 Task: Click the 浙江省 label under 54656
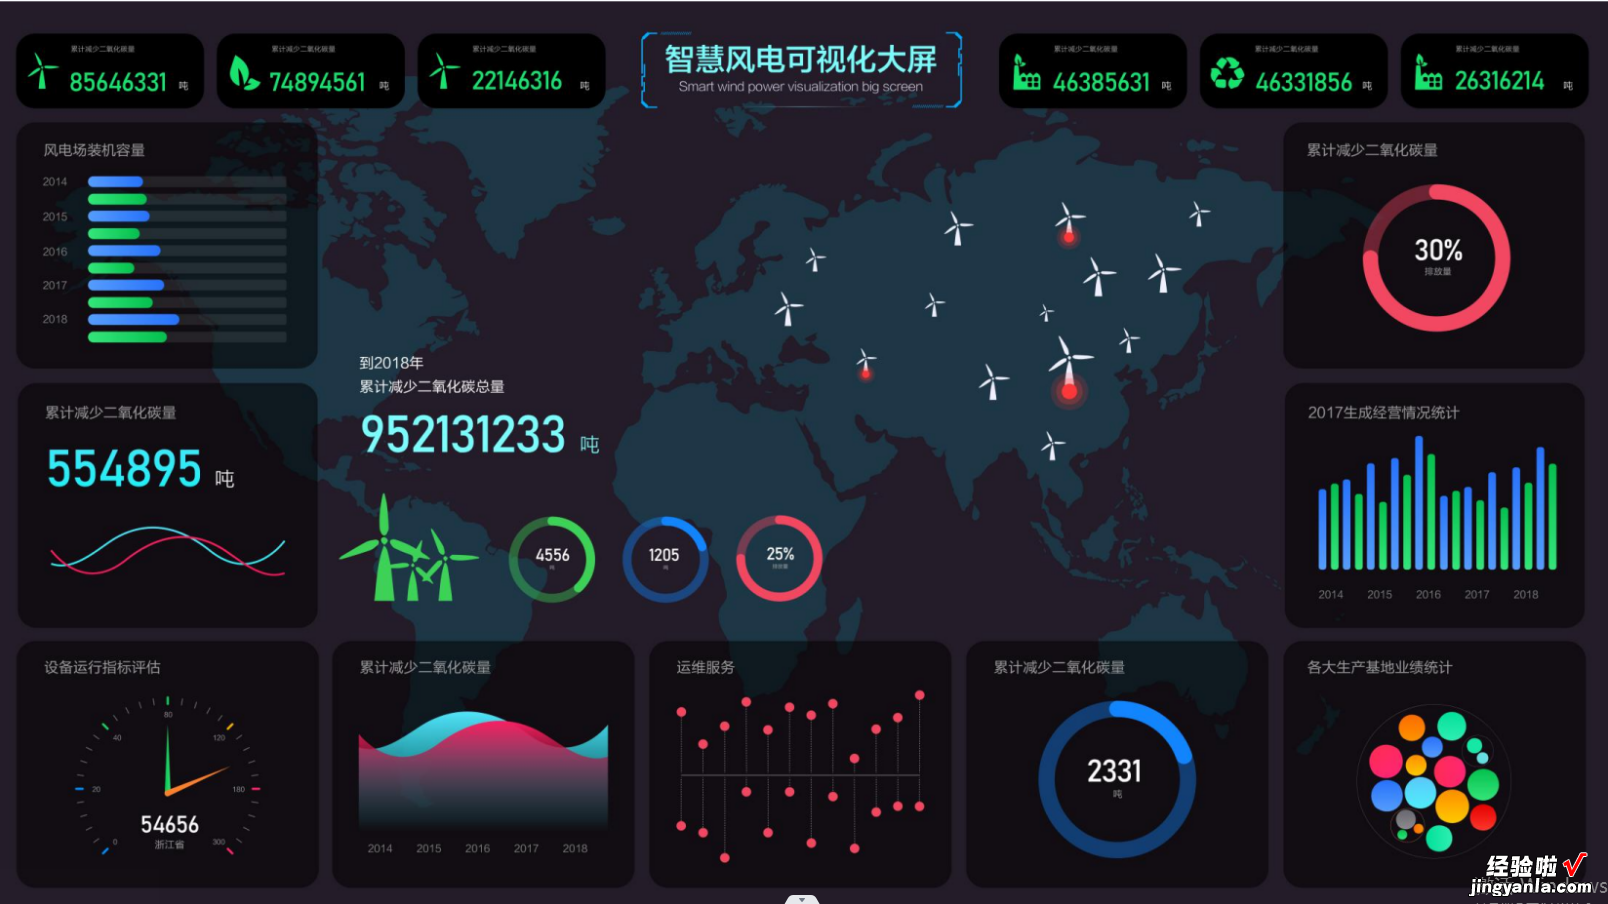point(169,845)
